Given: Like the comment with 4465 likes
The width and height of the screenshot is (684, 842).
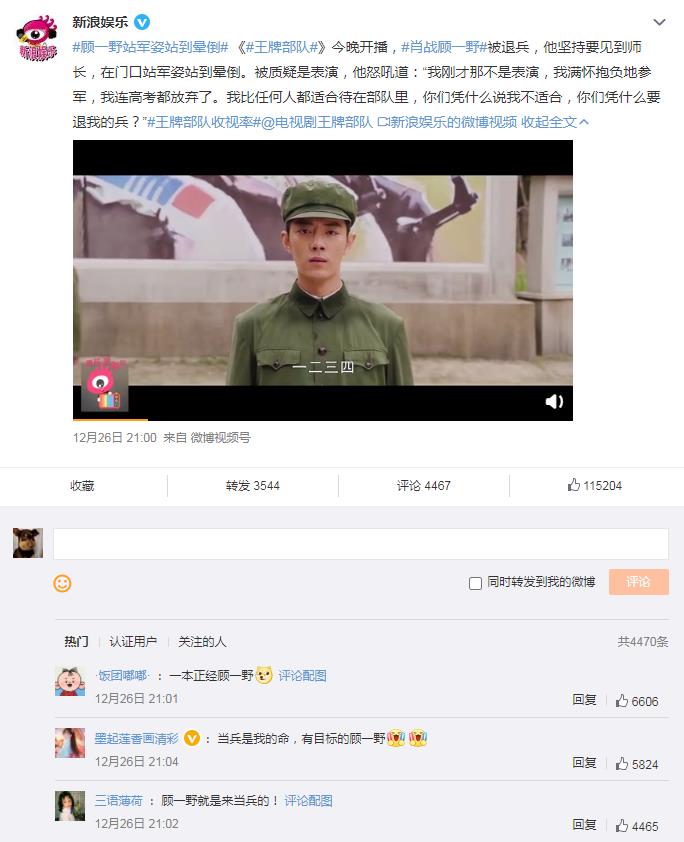Looking at the screenshot, I should [x=637, y=826].
